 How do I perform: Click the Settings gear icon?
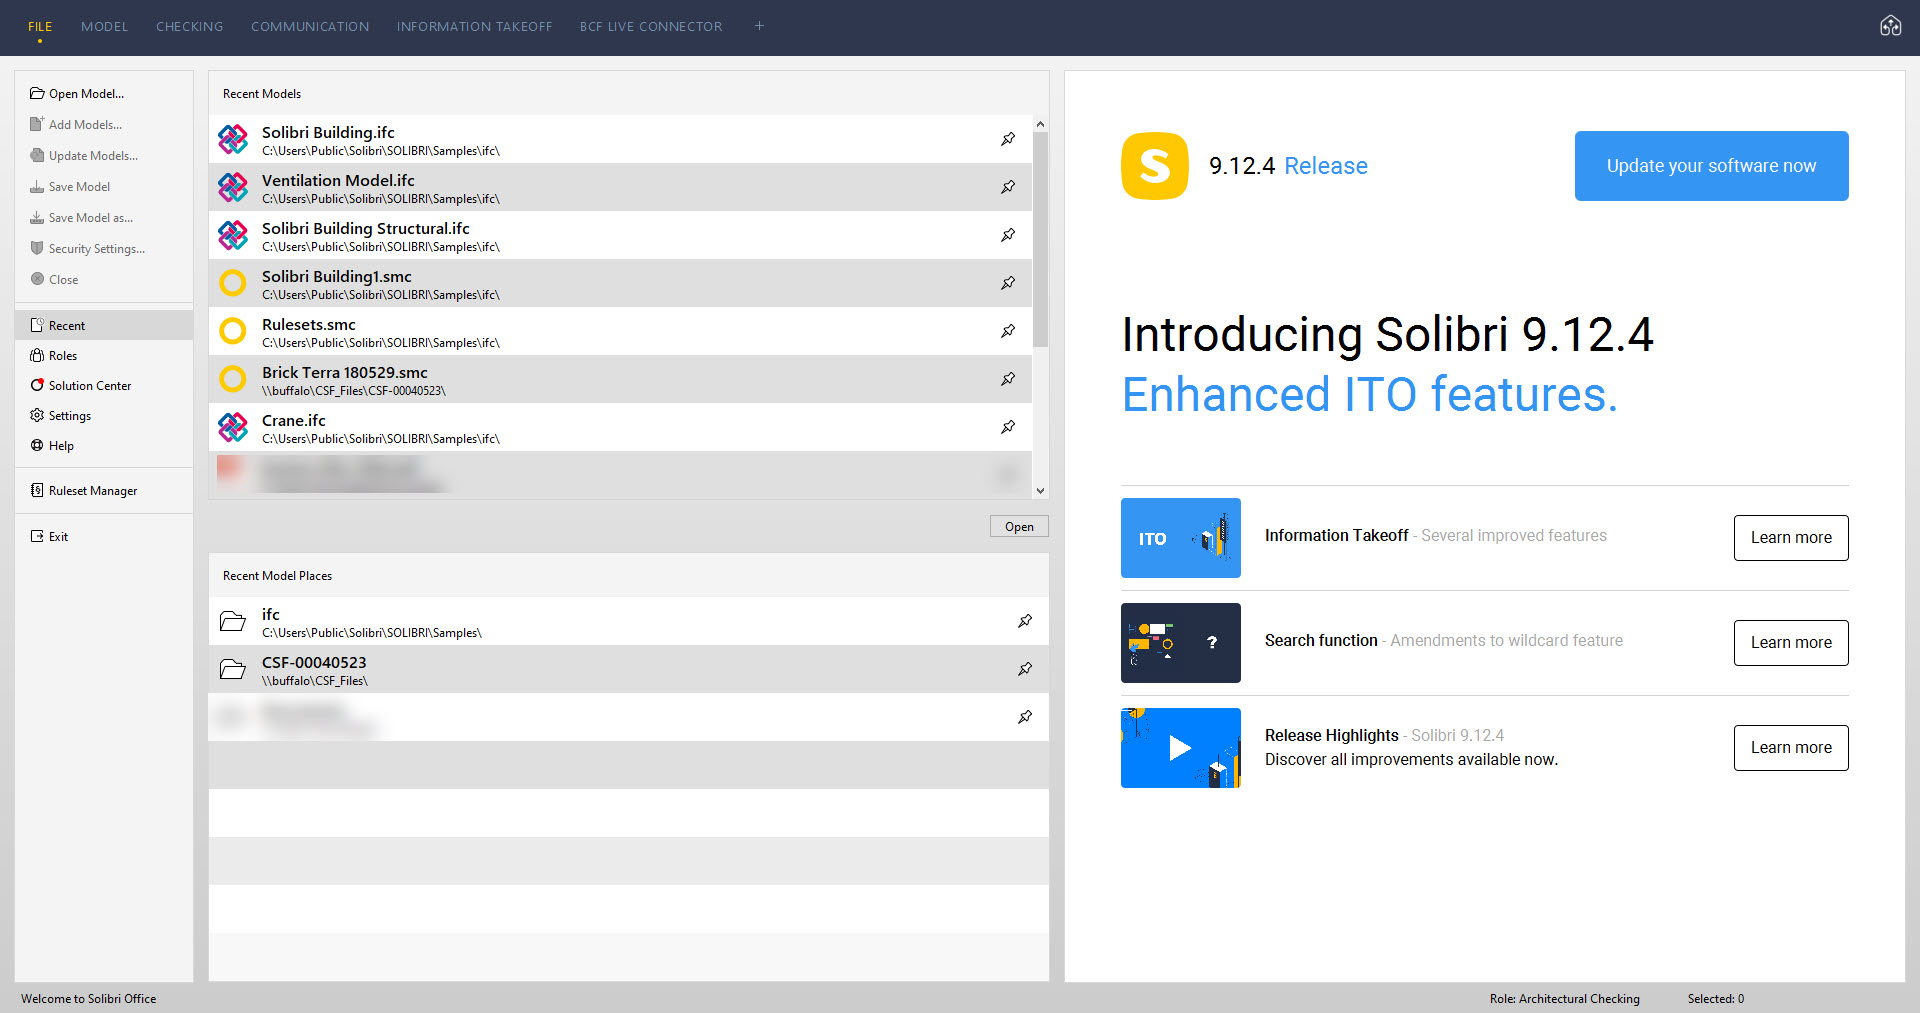coord(37,415)
